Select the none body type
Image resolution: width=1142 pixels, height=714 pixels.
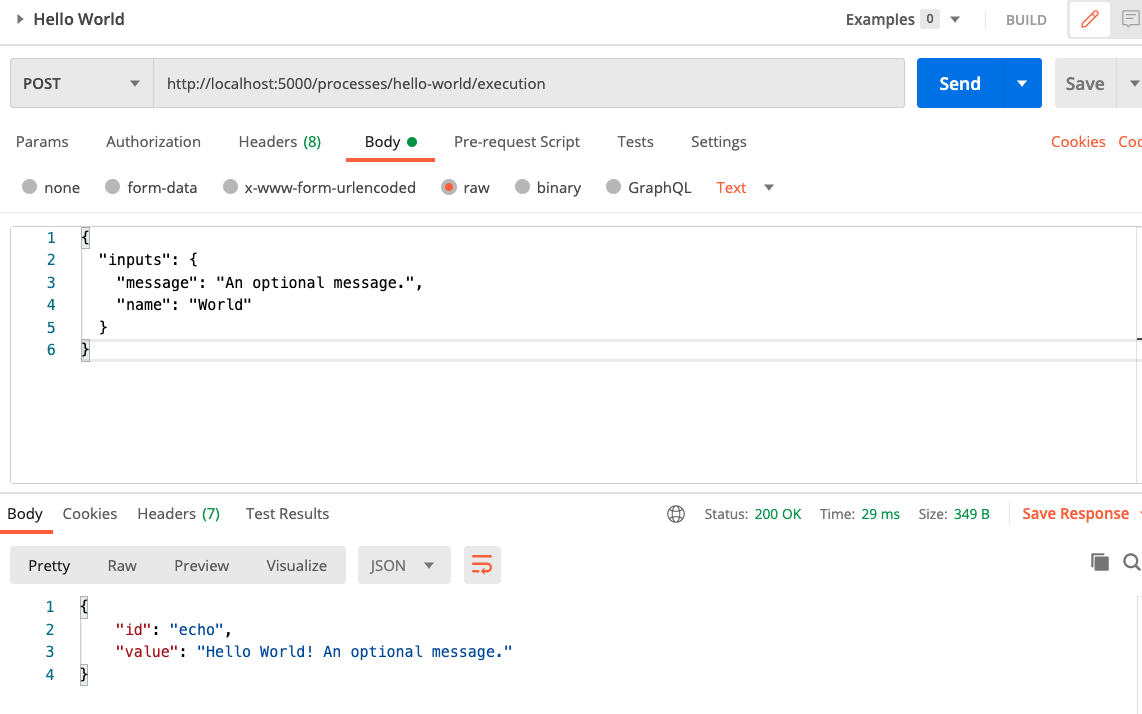click(x=30, y=187)
